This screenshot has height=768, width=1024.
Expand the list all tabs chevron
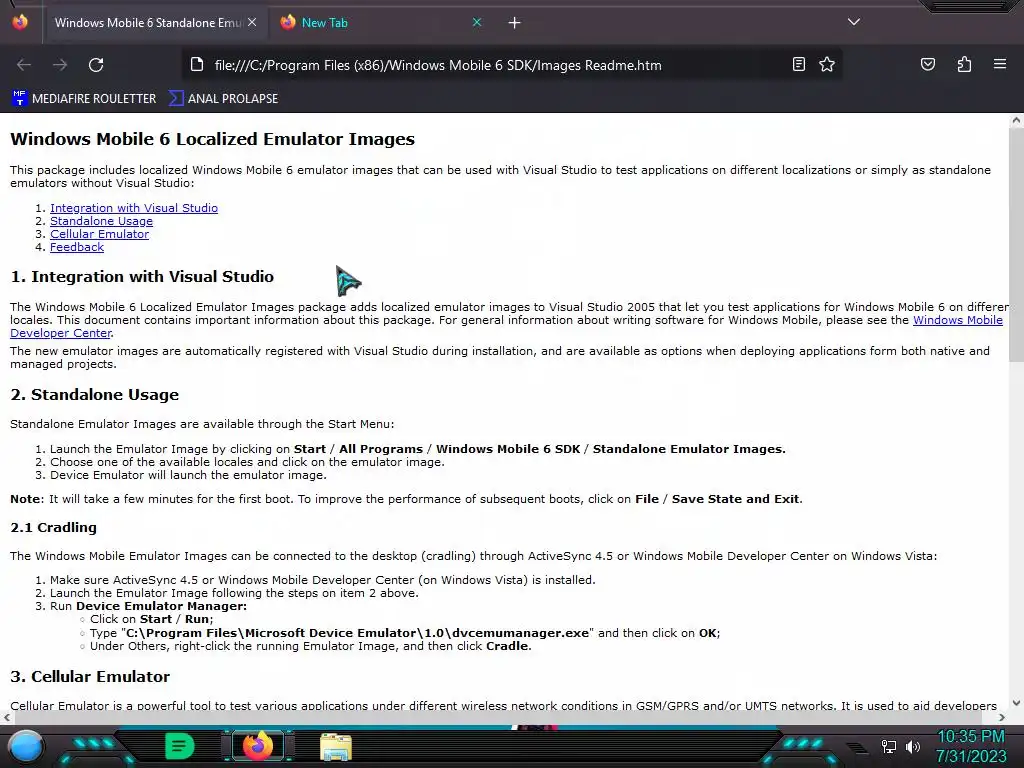[853, 22]
